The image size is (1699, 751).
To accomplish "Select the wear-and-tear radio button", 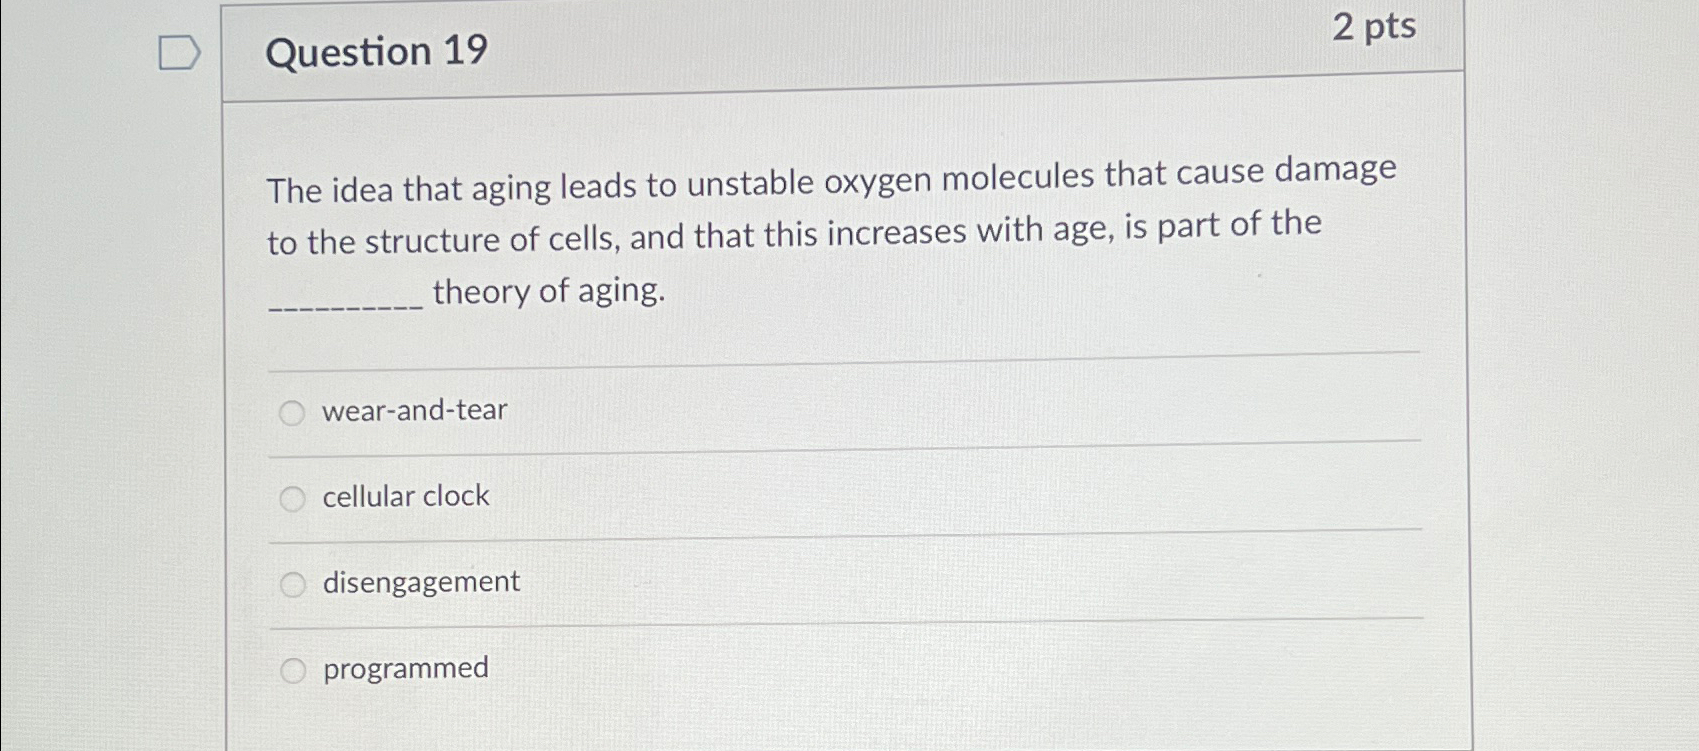I will click(x=293, y=412).
